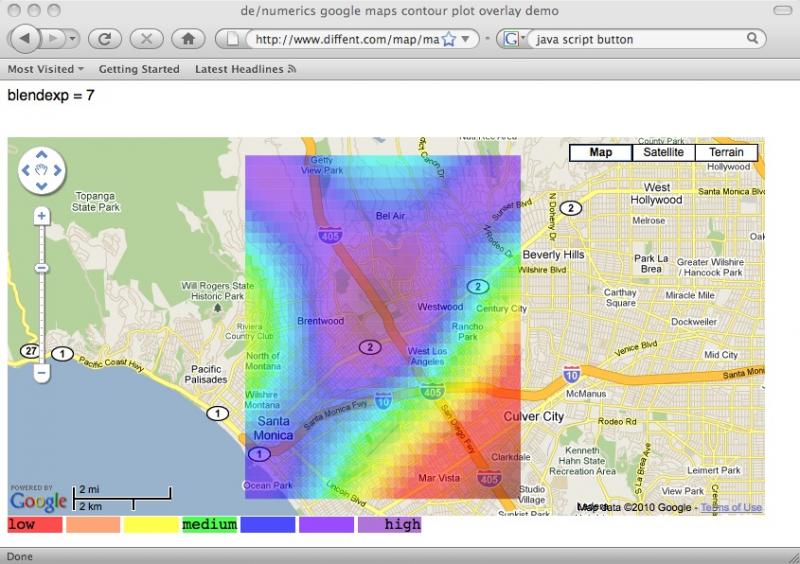Screen dimensions: 800x564
Task: Focus the address bar with diffent.com URL
Action: 347,39
